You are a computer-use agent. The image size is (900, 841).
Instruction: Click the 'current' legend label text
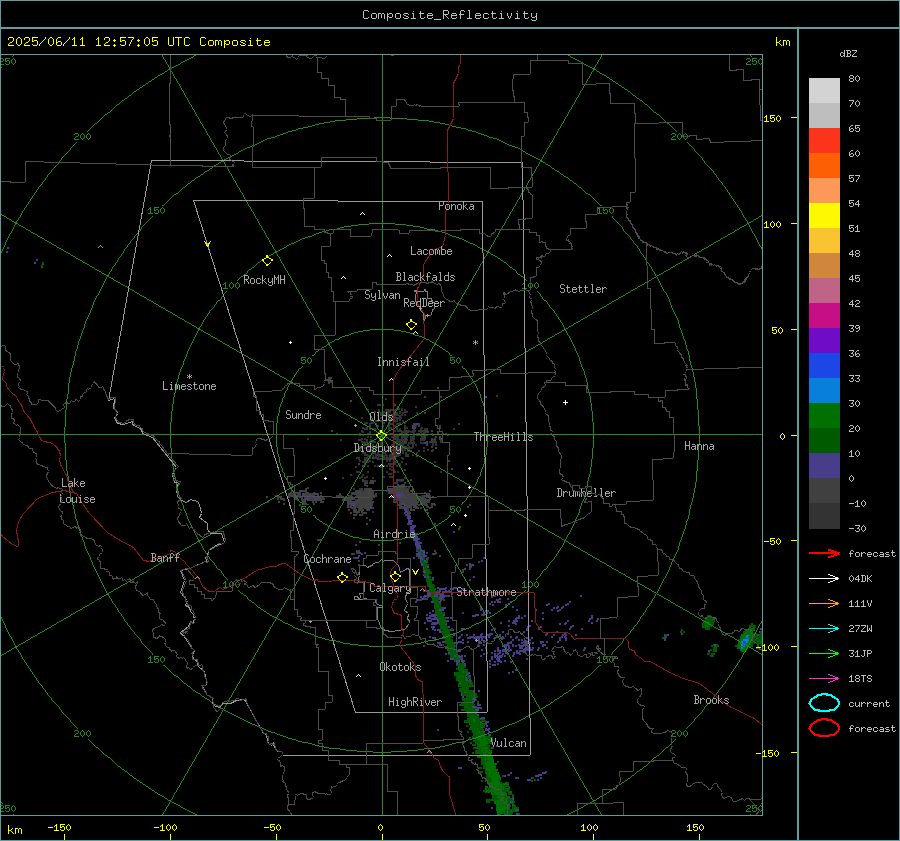(x=869, y=703)
